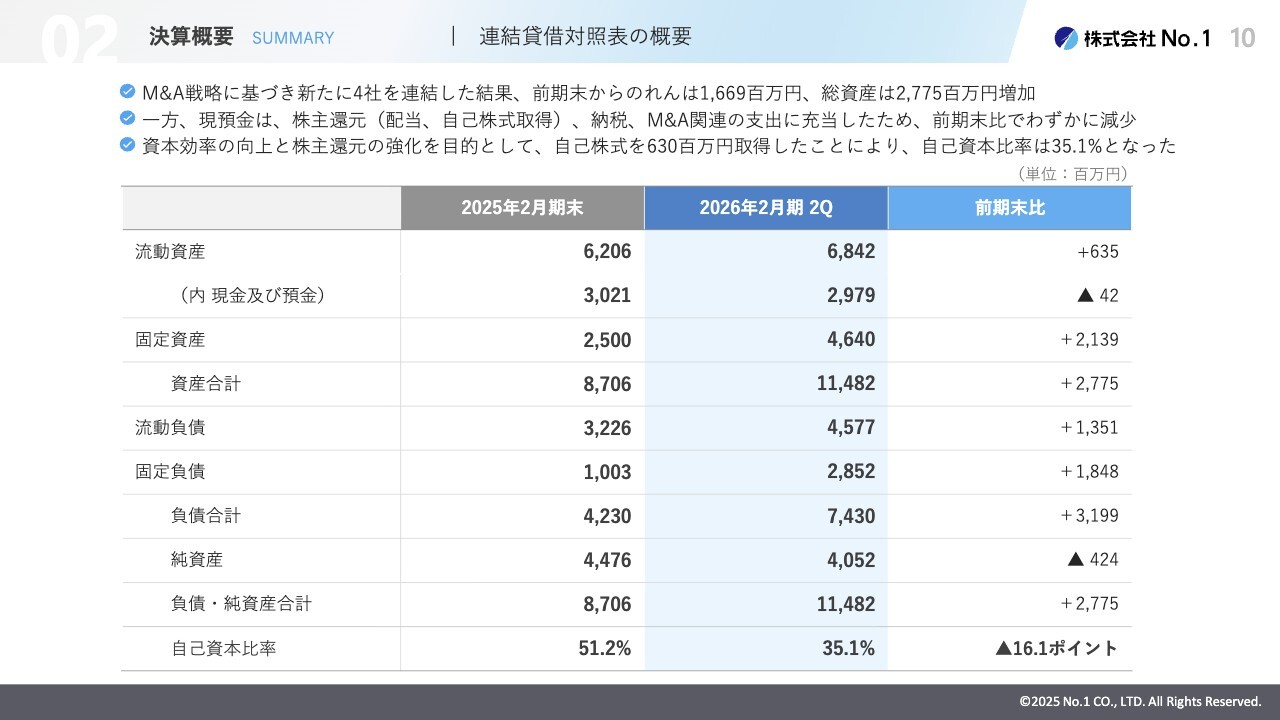Image resolution: width=1280 pixels, height=720 pixels.
Task: Click the copyright notice in the footer
Action: point(1140,702)
